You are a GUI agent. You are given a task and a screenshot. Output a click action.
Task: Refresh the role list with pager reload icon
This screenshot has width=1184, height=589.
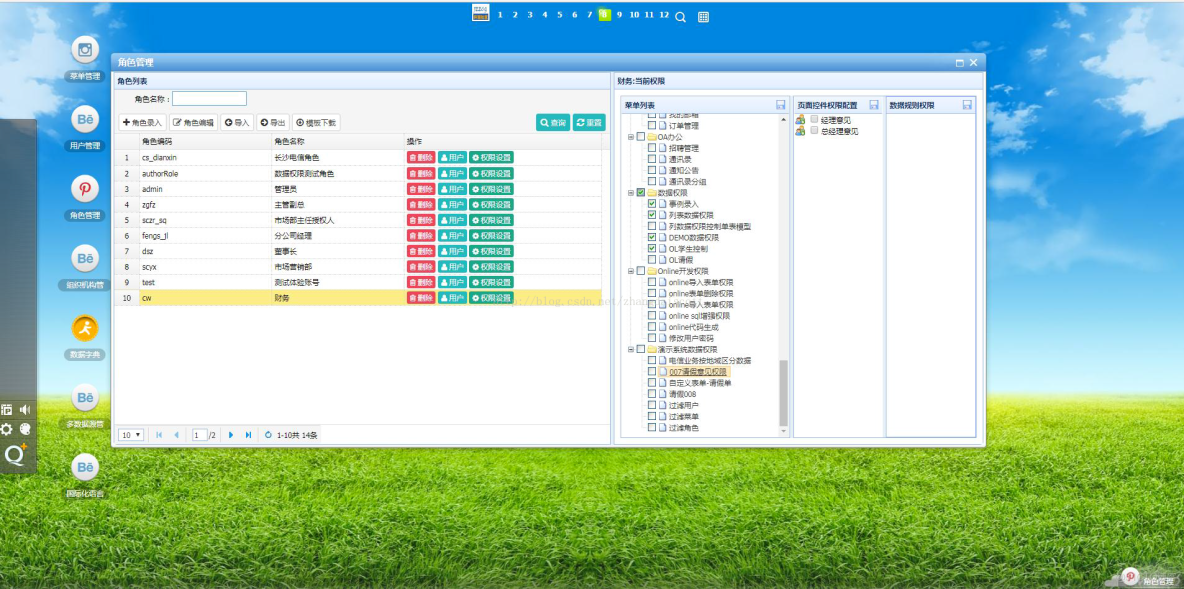pyautogui.click(x=268, y=435)
